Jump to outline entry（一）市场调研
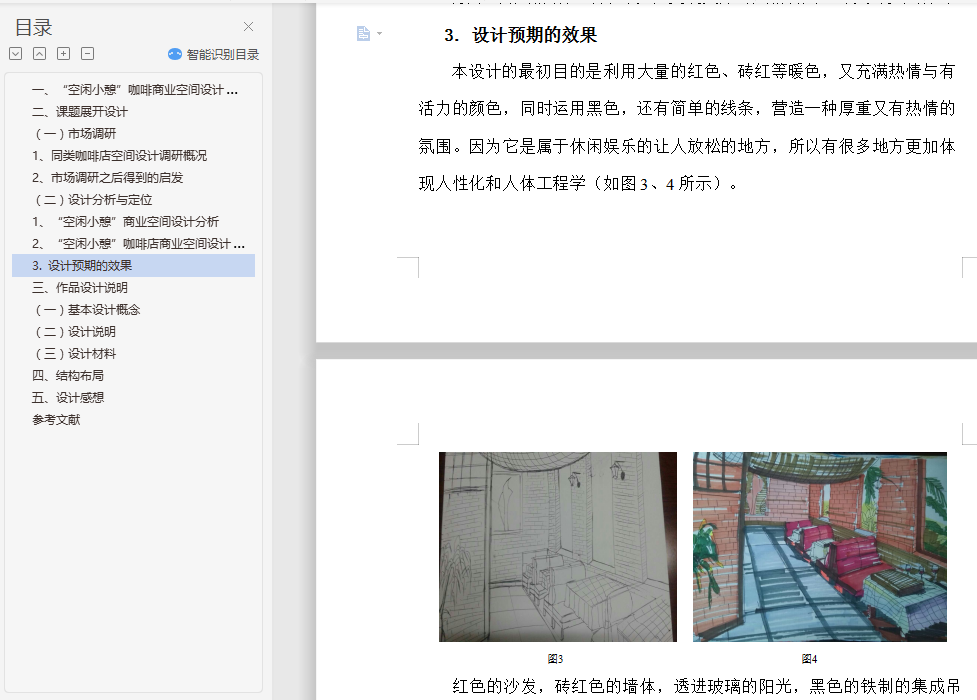This screenshot has width=977, height=700. [x=75, y=133]
